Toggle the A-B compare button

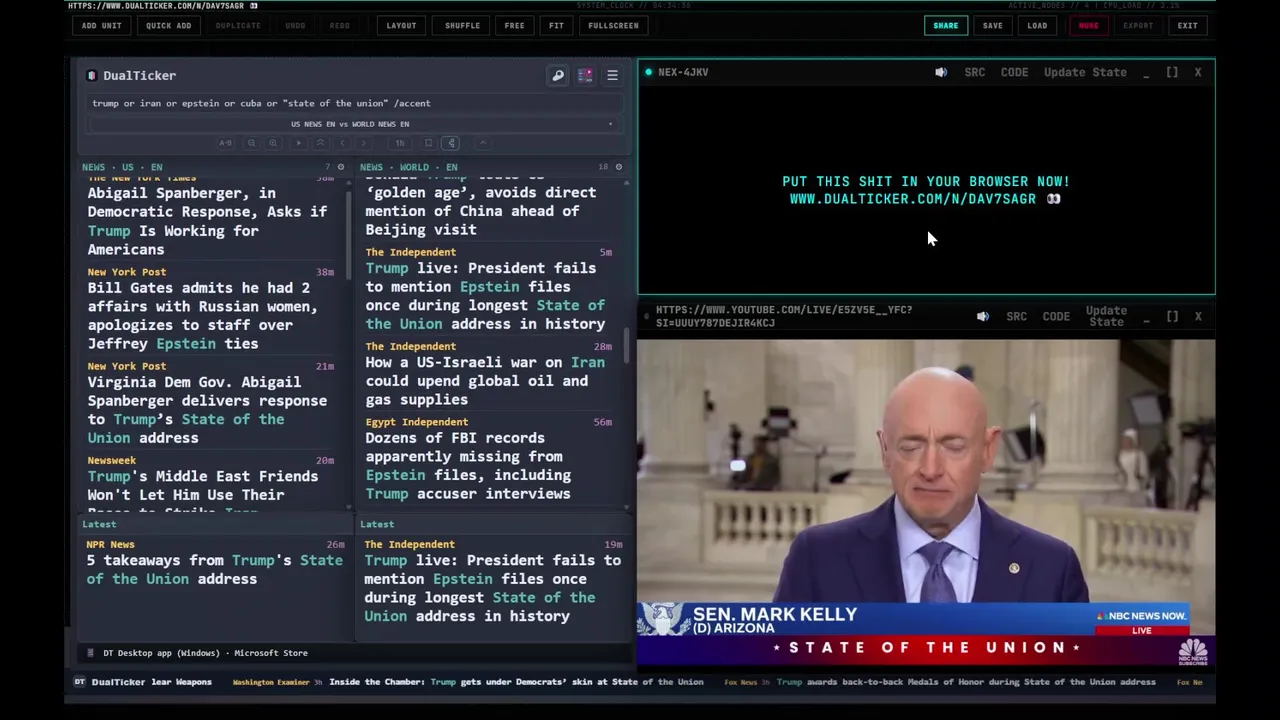tap(225, 143)
